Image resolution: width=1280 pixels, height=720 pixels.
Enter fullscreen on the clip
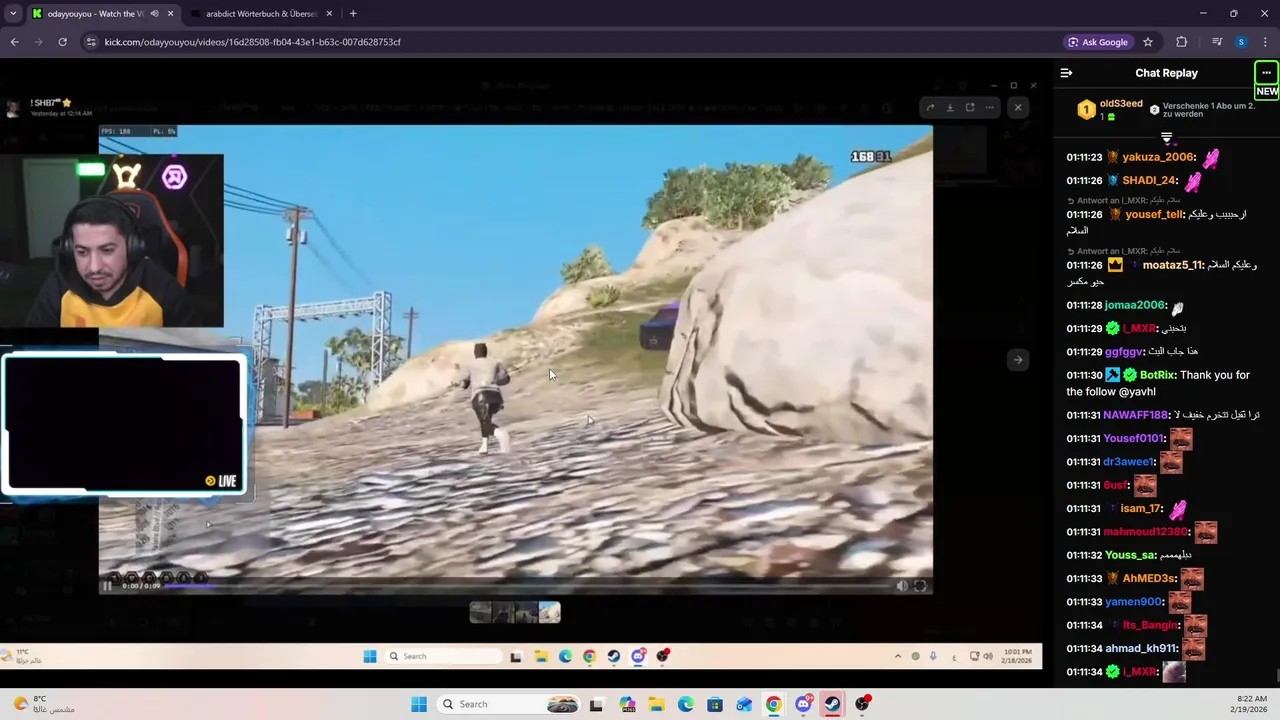[x=920, y=586]
